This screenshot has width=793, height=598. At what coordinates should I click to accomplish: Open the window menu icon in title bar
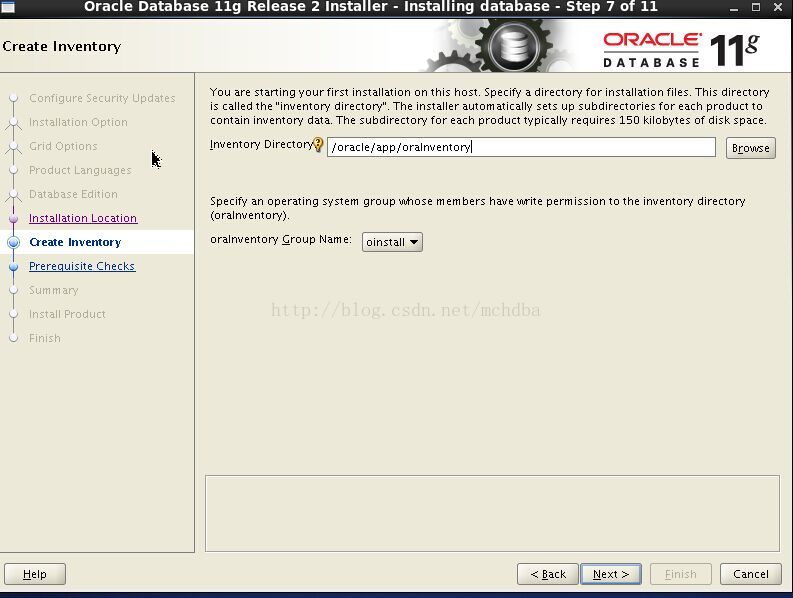(8, 7)
